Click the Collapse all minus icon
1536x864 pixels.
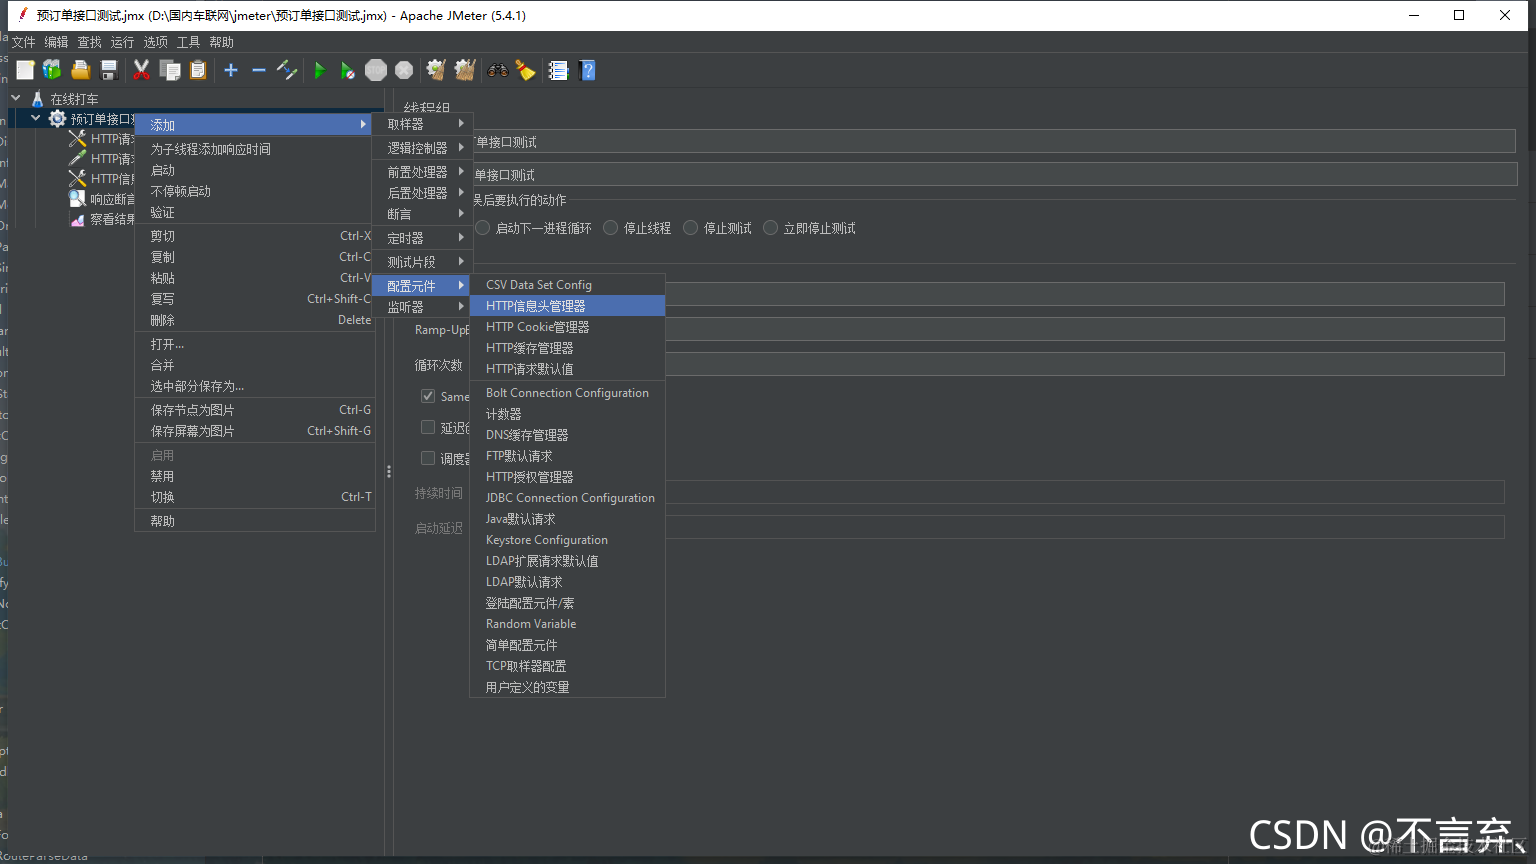(x=259, y=70)
